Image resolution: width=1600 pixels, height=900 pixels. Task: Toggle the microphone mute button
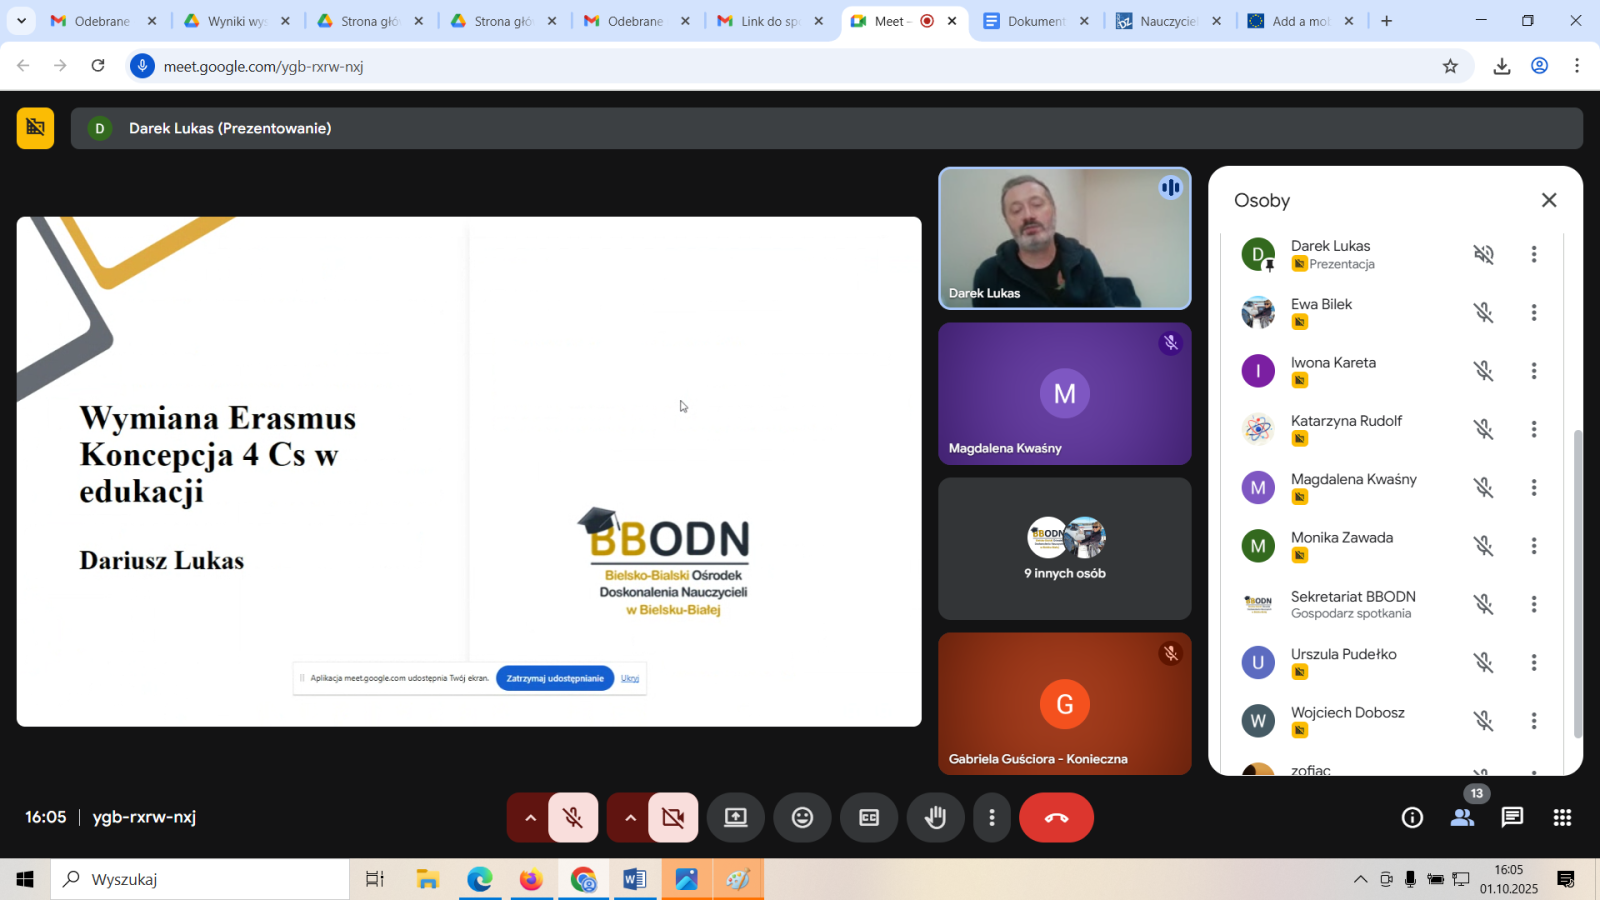point(573,818)
